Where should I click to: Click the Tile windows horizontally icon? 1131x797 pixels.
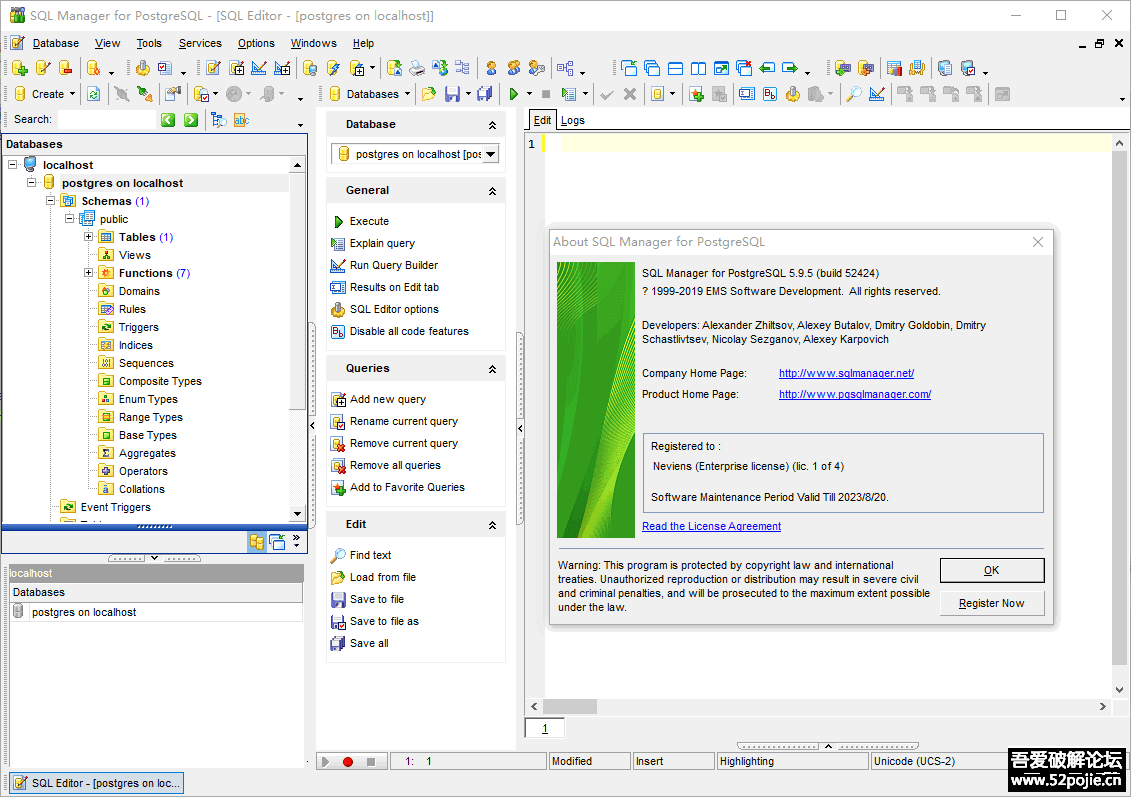[675, 69]
